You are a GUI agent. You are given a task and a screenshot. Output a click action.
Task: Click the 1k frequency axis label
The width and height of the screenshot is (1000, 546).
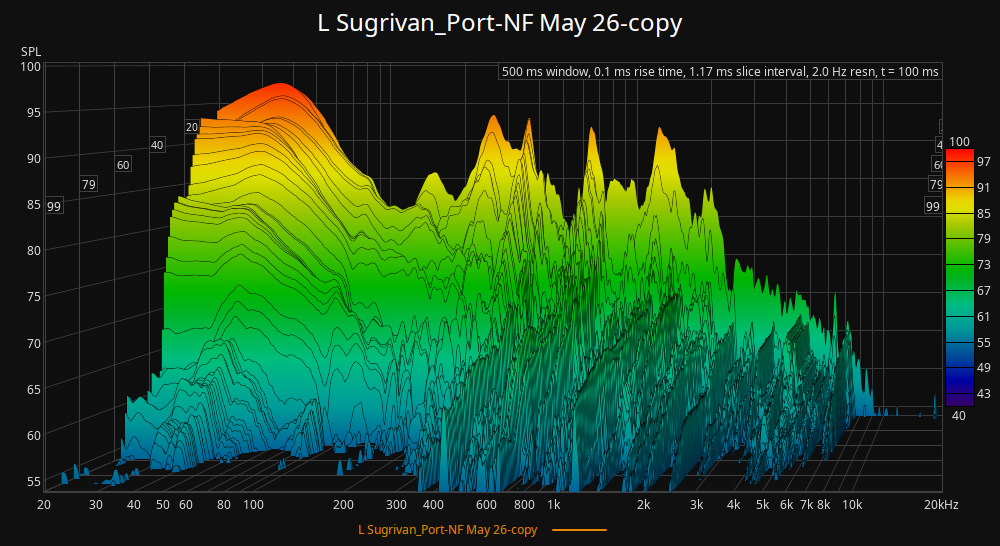coord(553,505)
